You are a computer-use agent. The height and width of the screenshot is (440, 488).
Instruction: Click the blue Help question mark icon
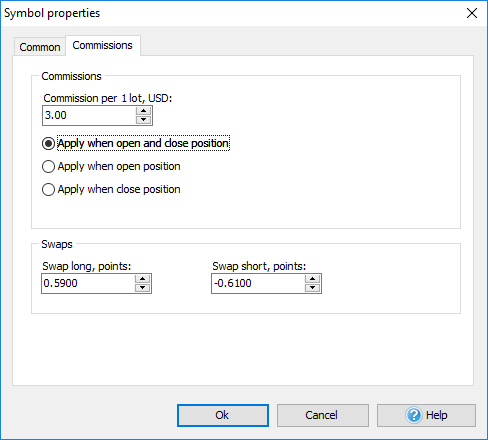pyautogui.click(x=414, y=415)
